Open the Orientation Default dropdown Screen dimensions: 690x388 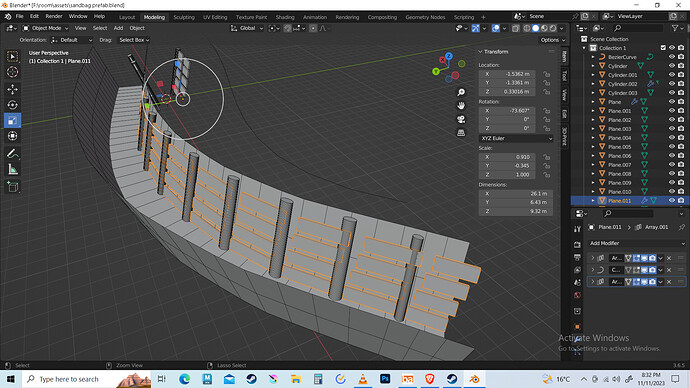tap(72, 40)
